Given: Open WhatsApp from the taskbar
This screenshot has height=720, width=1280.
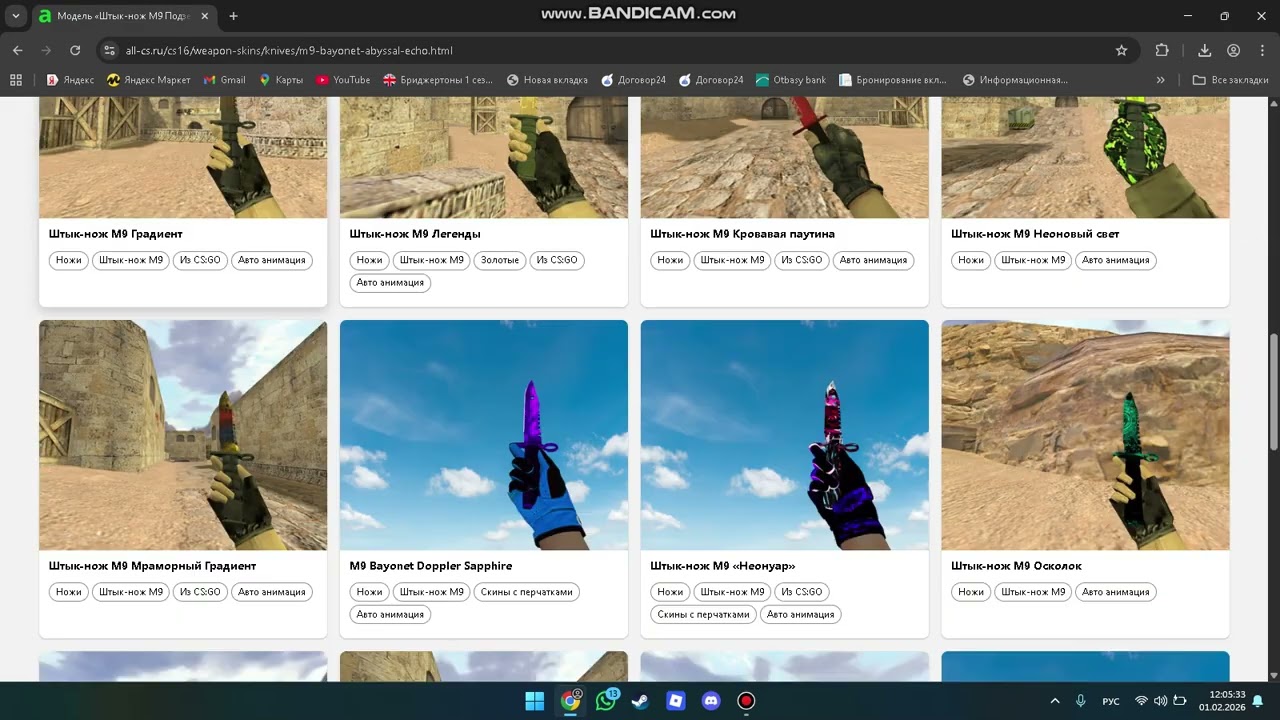Looking at the screenshot, I should tap(606, 701).
